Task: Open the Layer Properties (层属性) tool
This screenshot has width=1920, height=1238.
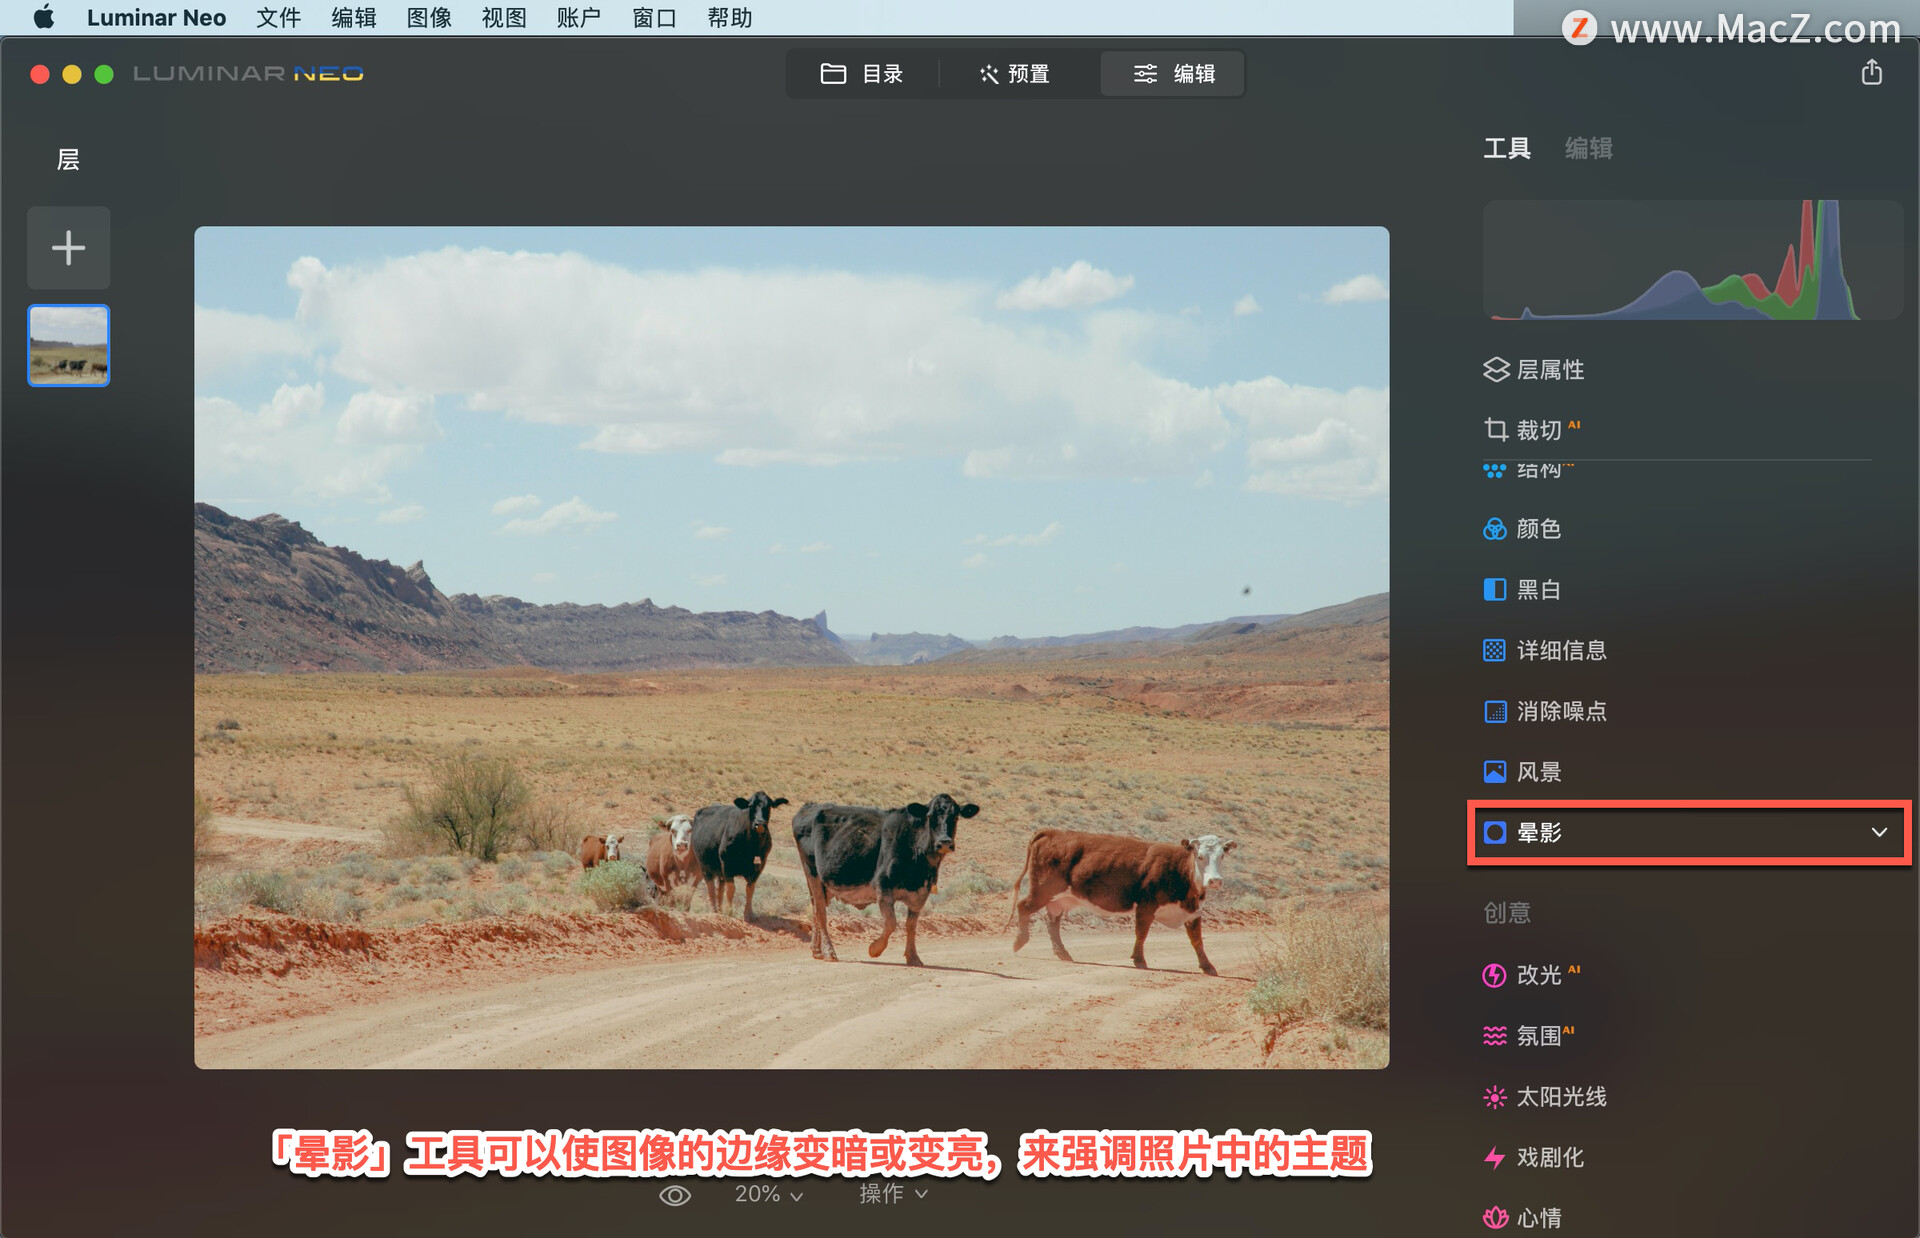Action: [1534, 370]
